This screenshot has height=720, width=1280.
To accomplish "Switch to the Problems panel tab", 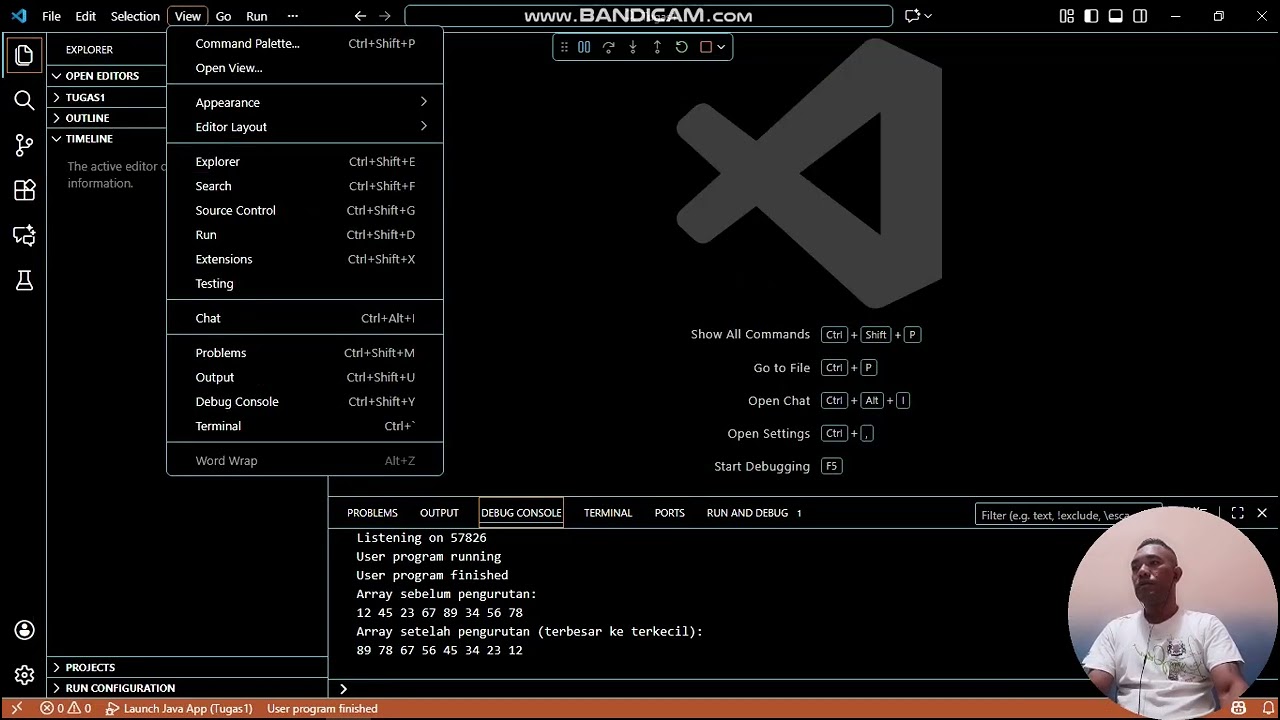I will coord(372,513).
